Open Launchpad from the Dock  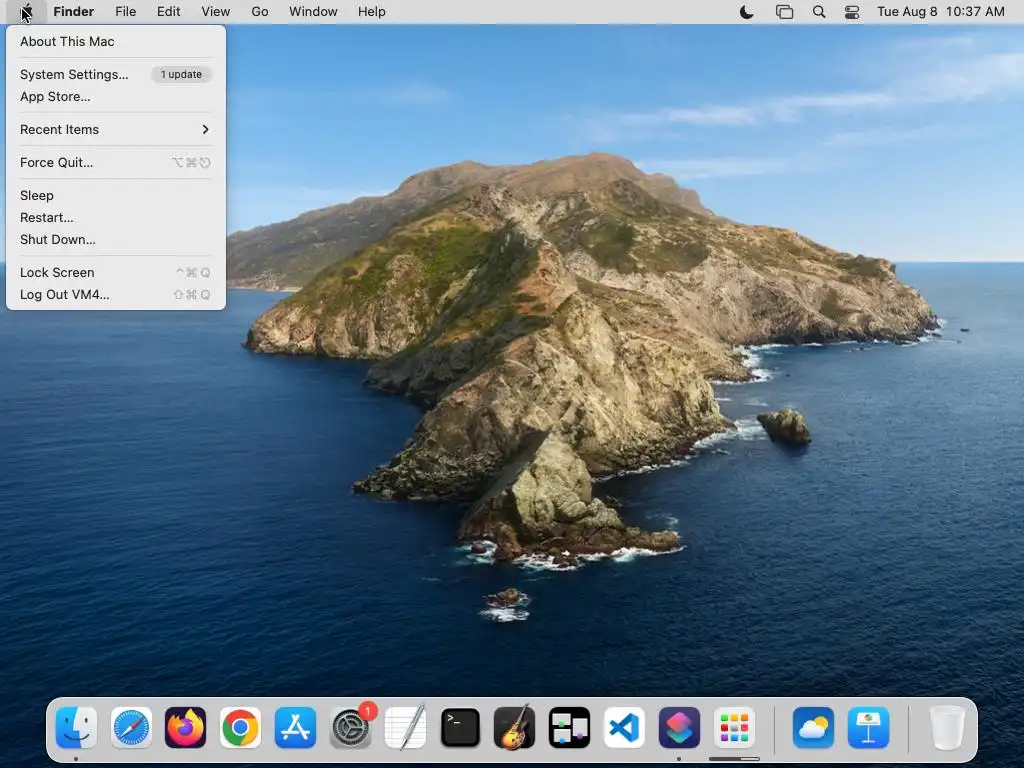coord(734,728)
